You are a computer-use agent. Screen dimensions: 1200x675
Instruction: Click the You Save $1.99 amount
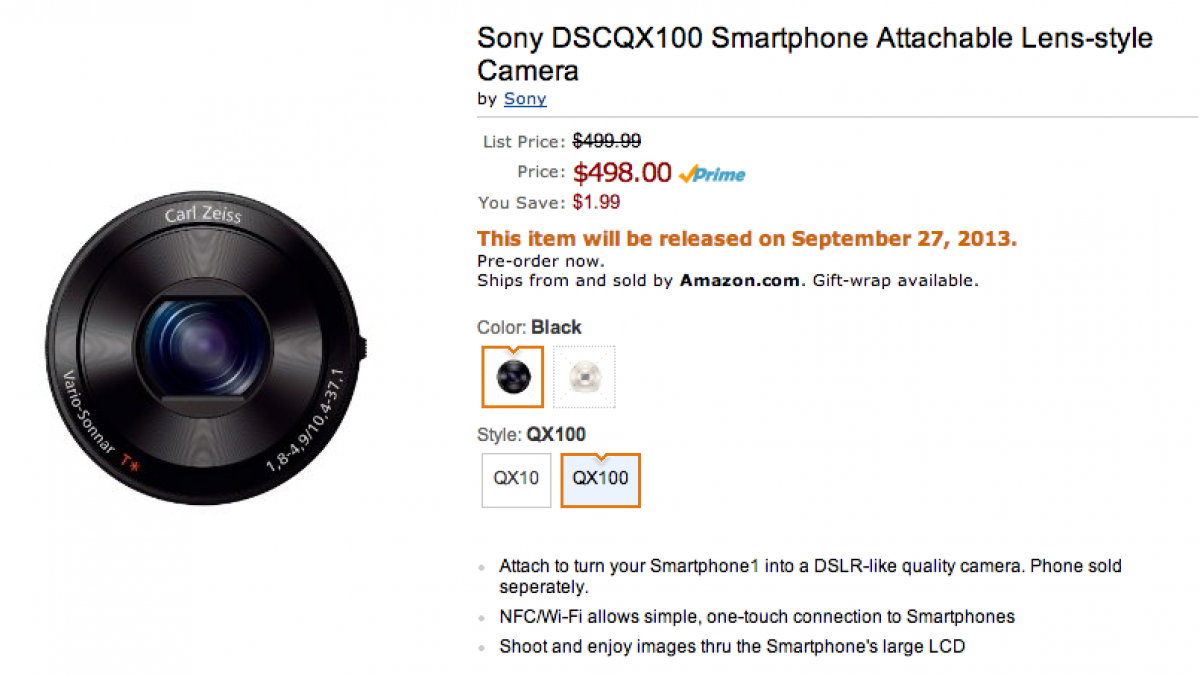tap(596, 202)
